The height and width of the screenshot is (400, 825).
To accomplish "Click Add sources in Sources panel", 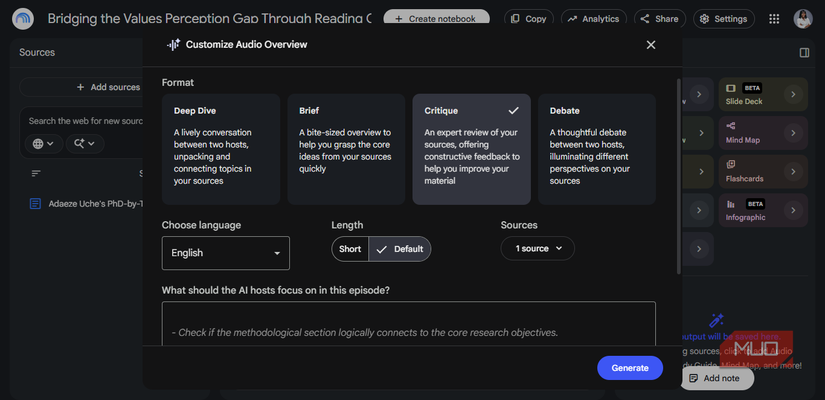I will [108, 87].
